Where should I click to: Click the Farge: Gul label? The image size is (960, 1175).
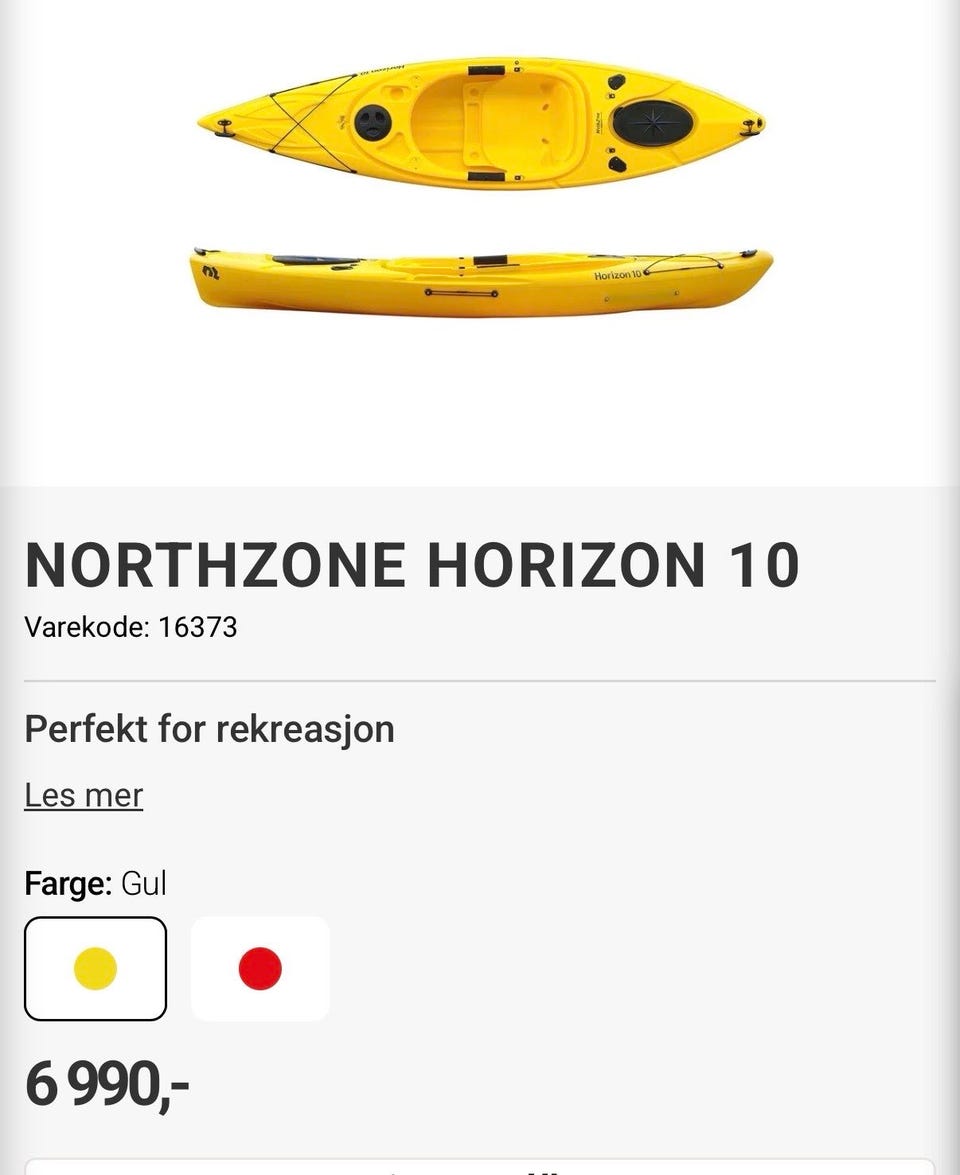pos(95,884)
